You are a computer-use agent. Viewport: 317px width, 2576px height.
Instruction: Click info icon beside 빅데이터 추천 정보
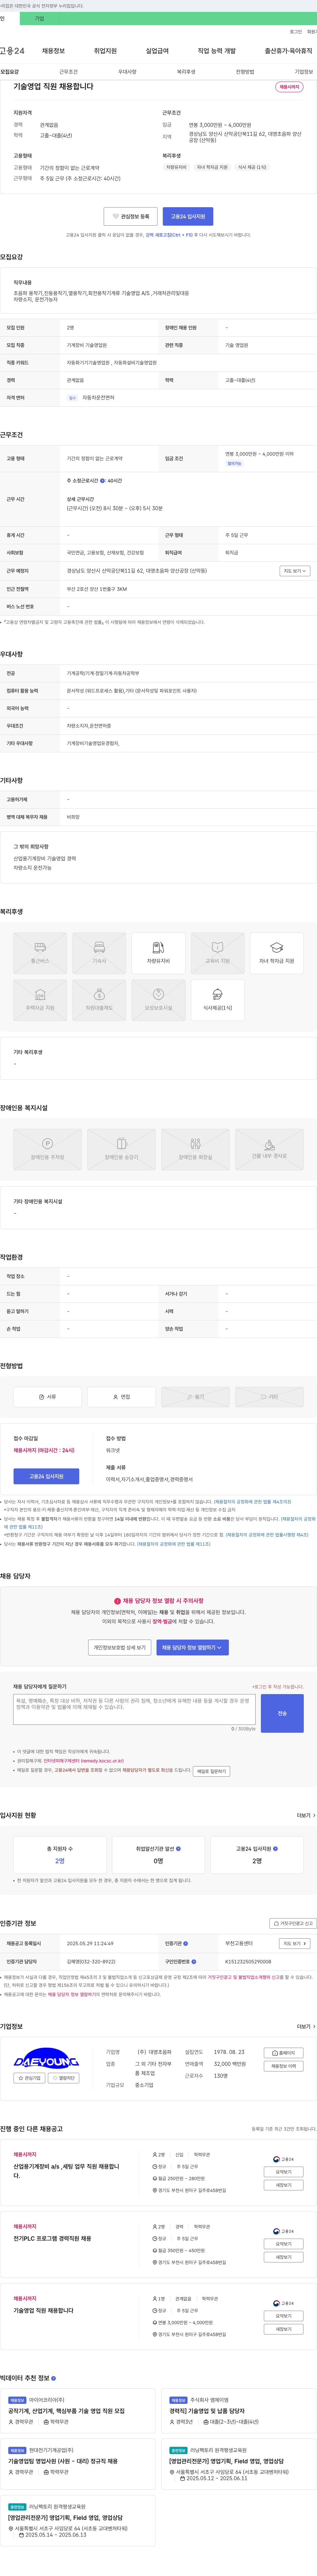(53, 2378)
